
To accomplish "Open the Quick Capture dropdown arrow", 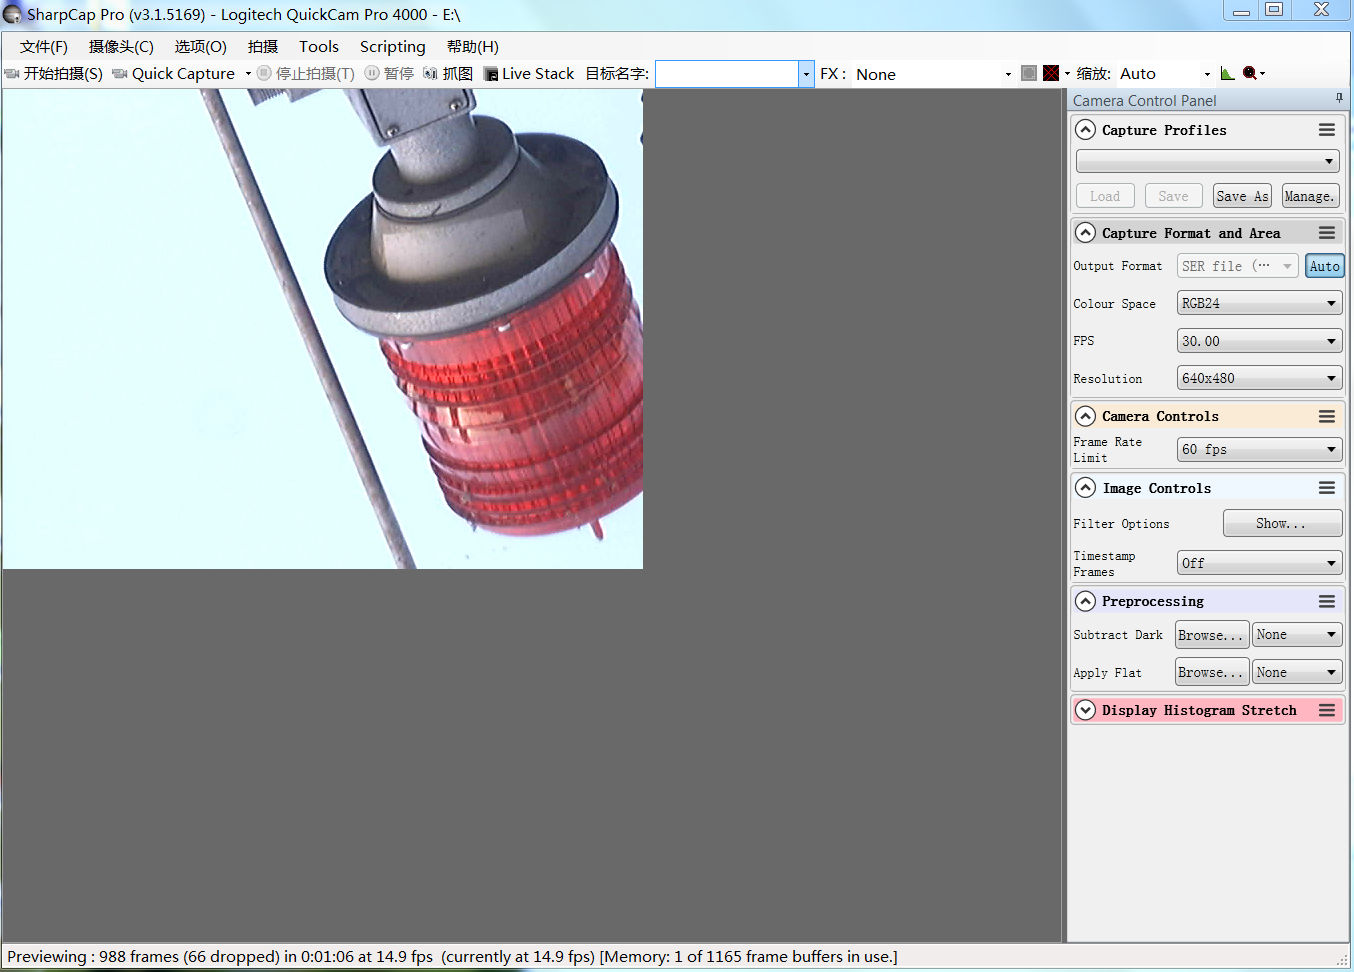I will [248, 74].
